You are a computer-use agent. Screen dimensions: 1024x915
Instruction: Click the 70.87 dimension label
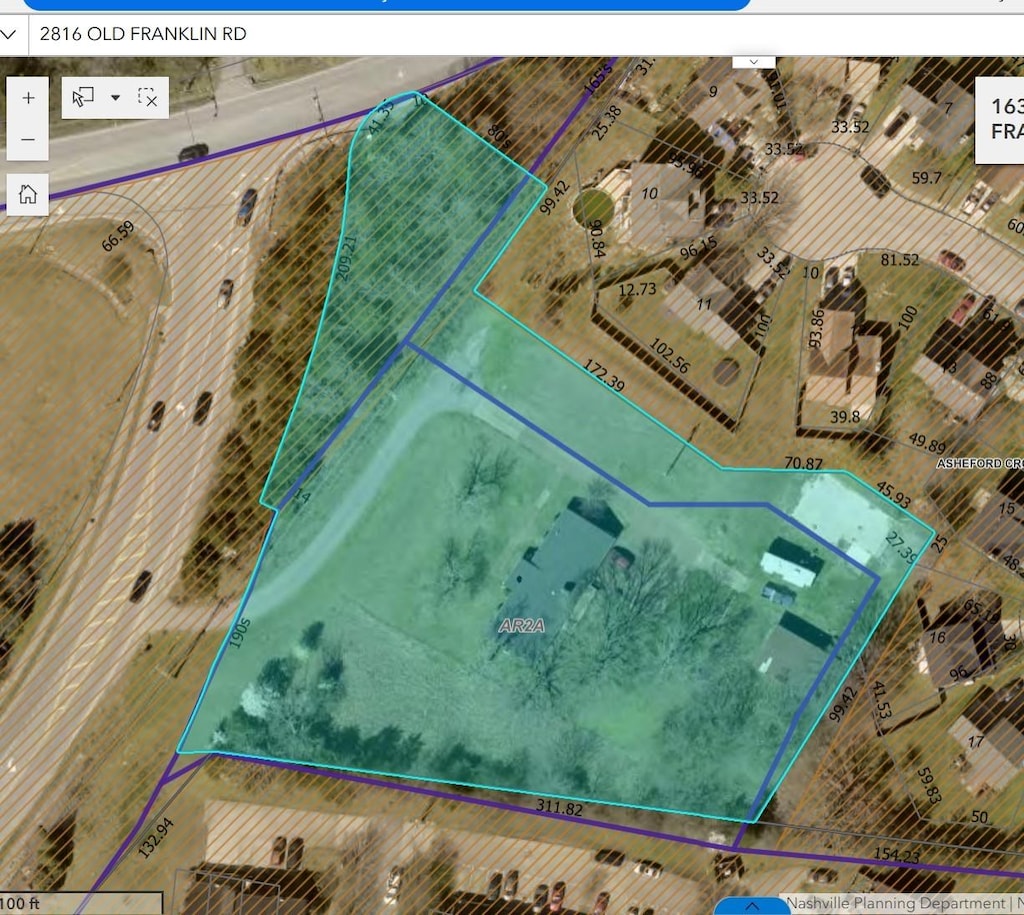[x=803, y=463]
